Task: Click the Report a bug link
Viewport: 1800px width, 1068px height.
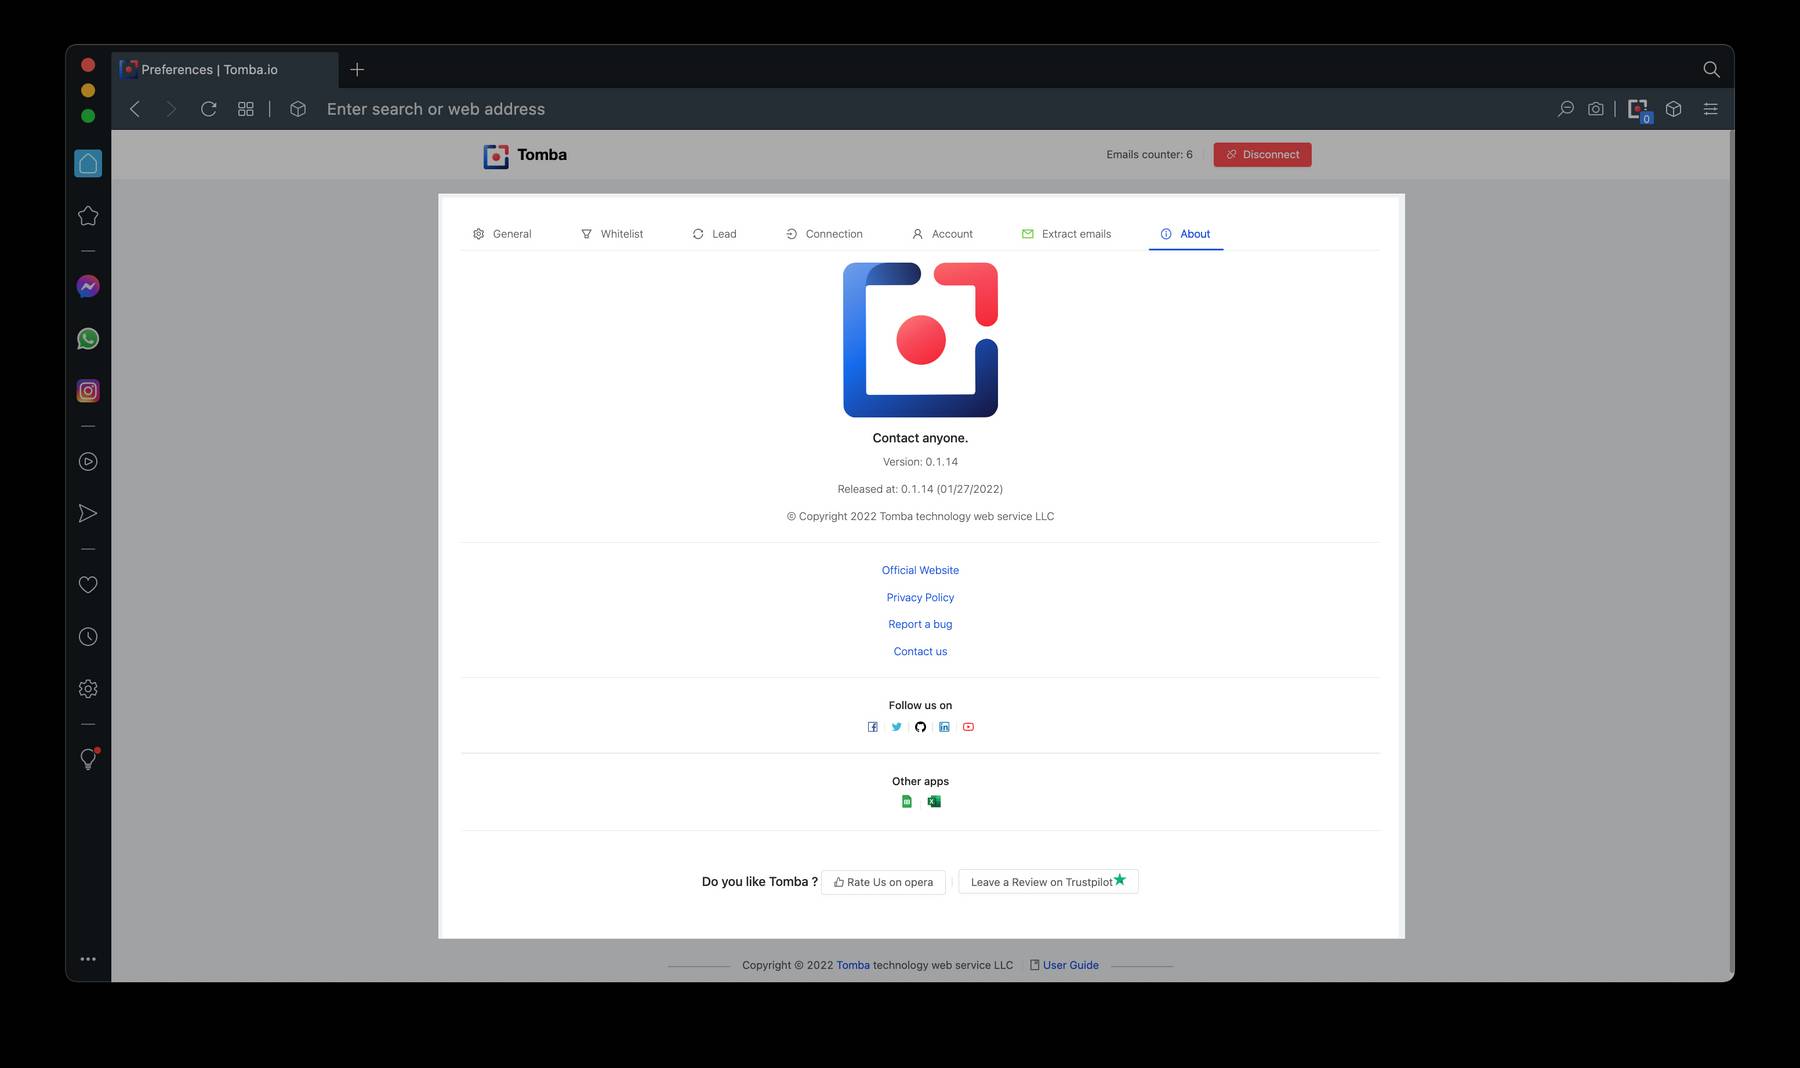Action: (x=920, y=624)
